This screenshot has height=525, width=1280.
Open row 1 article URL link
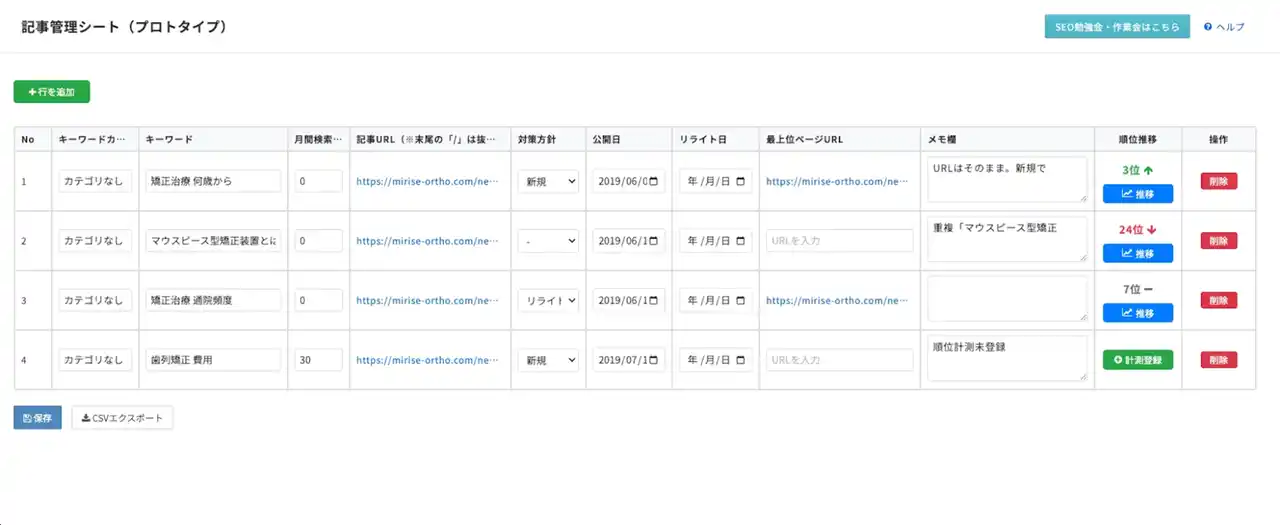click(426, 182)
